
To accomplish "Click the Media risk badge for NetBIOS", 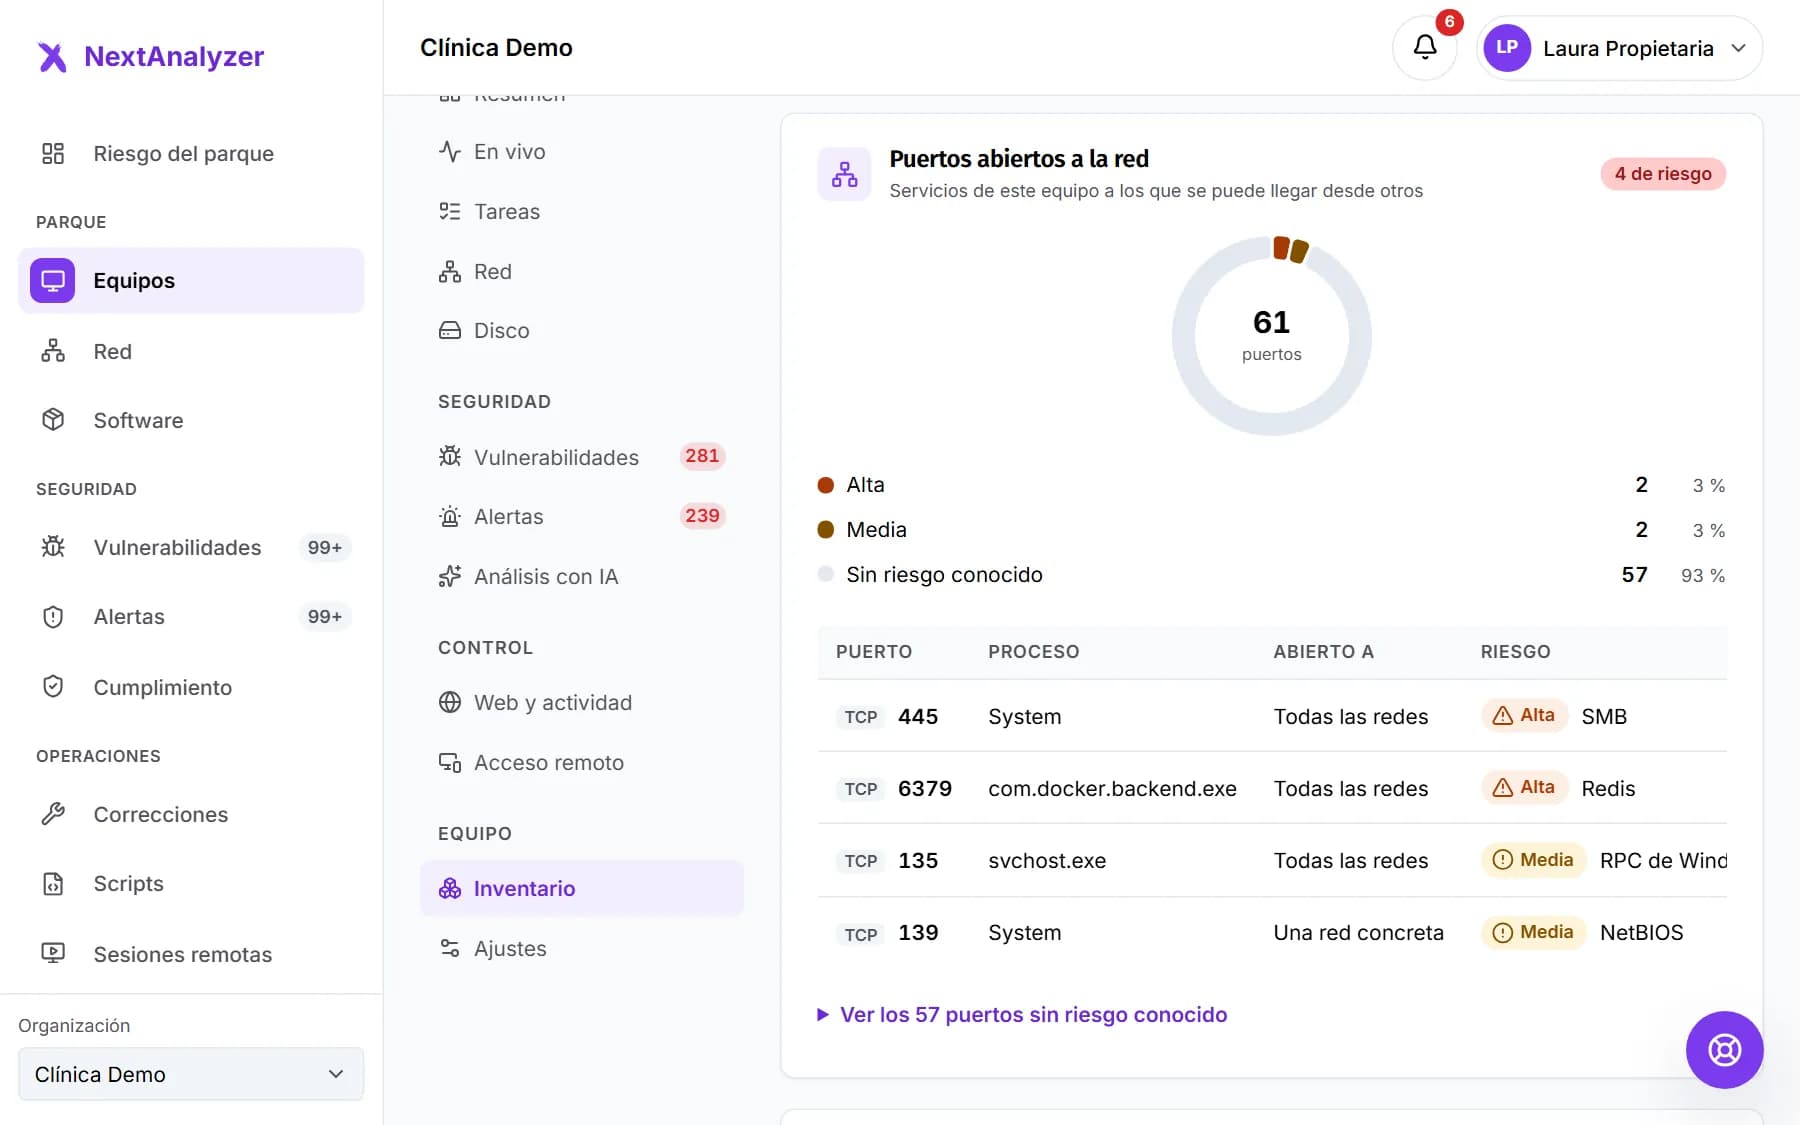I will pyautogui.click(x=1533, y=932).
